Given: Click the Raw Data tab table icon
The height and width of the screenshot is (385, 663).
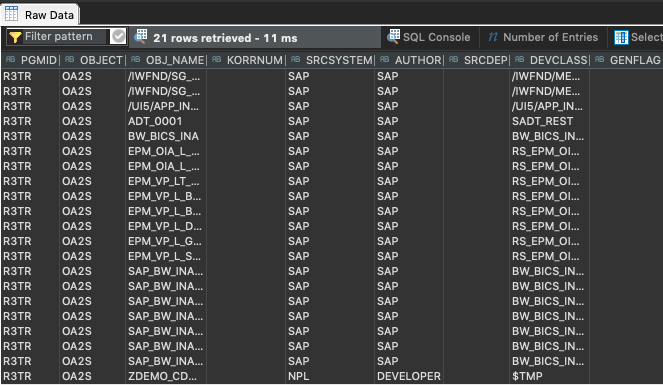Looking at the screenshot, I should pyautogui.click(x=11, y=14).
